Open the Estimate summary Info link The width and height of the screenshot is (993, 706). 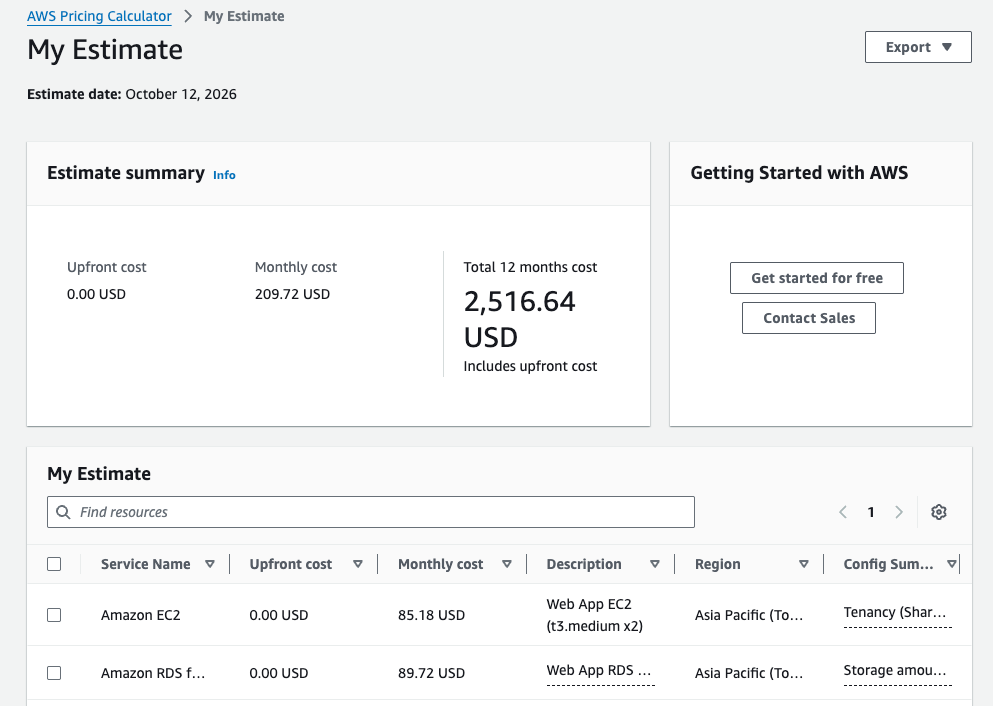pos(224,175)
